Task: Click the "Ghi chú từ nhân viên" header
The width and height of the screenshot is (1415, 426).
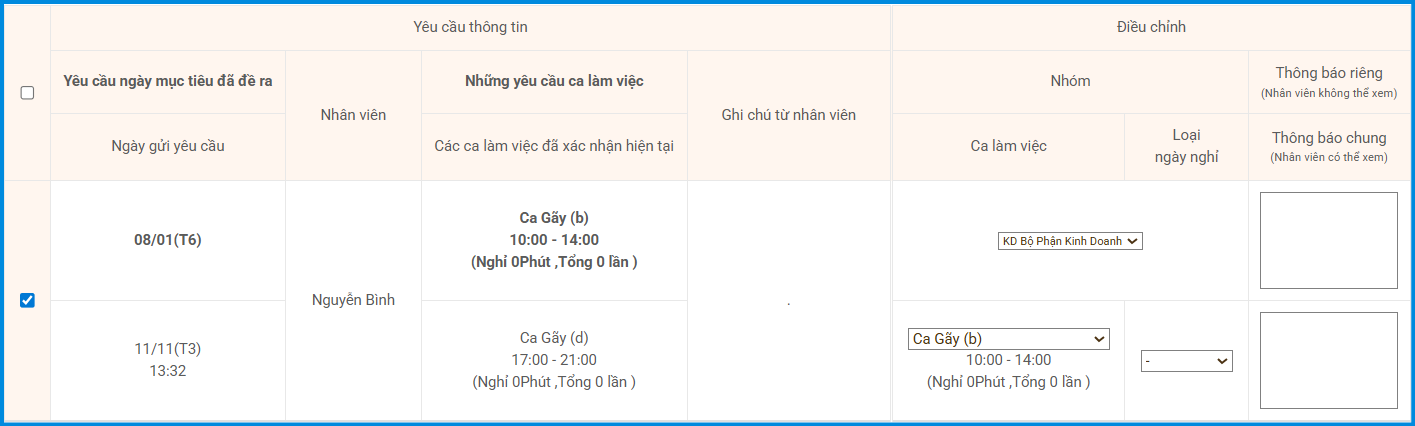Action: [x=788, y=115]
